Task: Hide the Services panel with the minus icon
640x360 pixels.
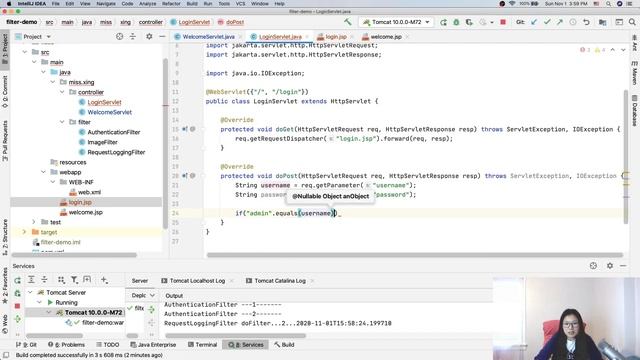Action: 623,266
